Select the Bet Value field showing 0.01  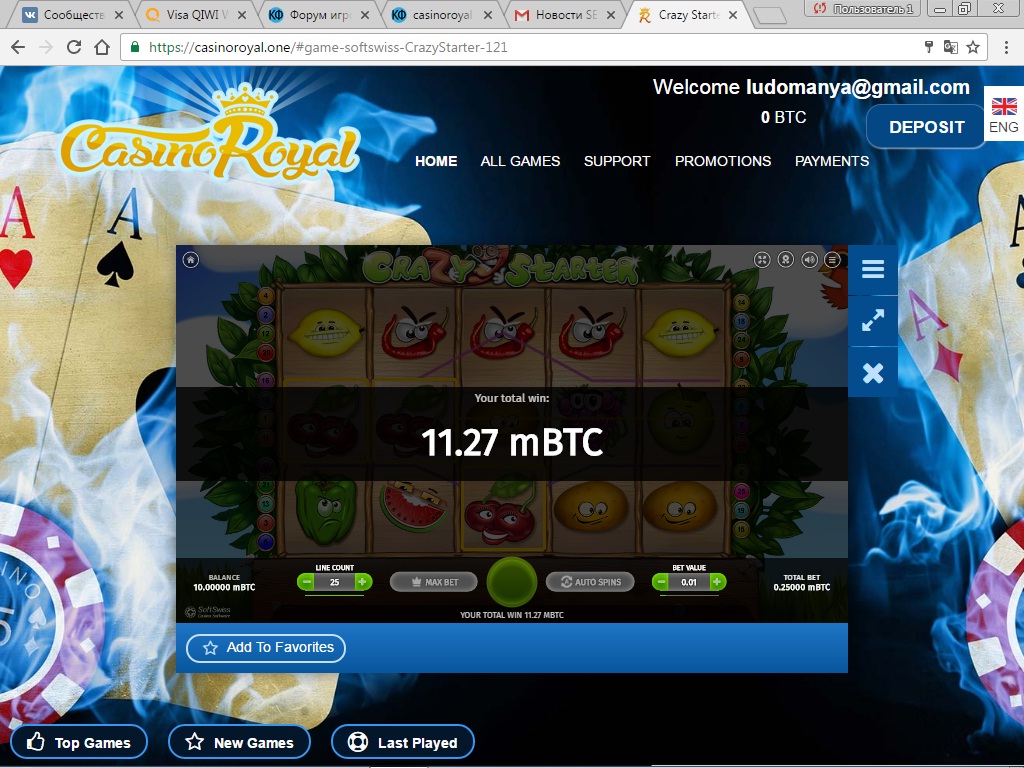pos(689,582)
